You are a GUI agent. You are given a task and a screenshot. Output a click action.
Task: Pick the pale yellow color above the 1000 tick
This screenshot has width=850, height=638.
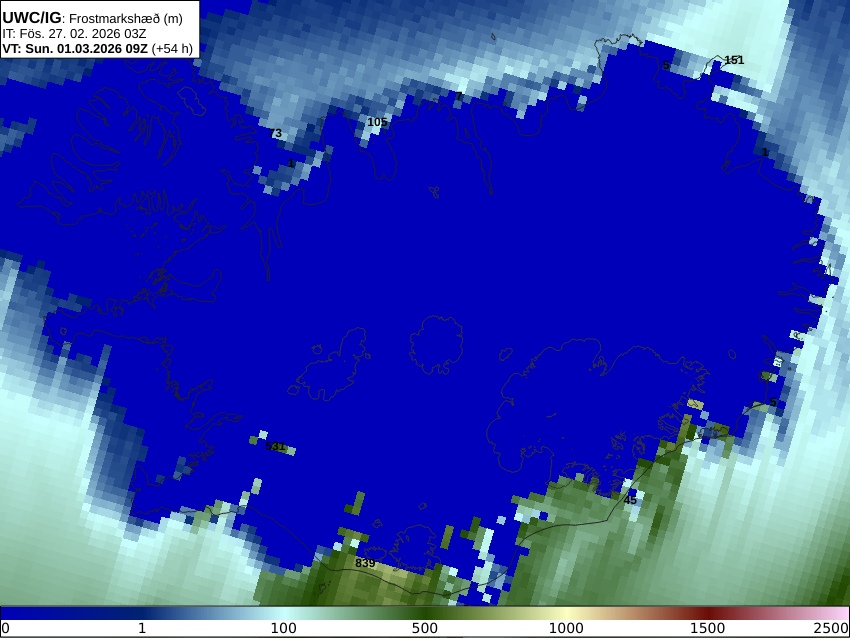(x=566, y=613)
